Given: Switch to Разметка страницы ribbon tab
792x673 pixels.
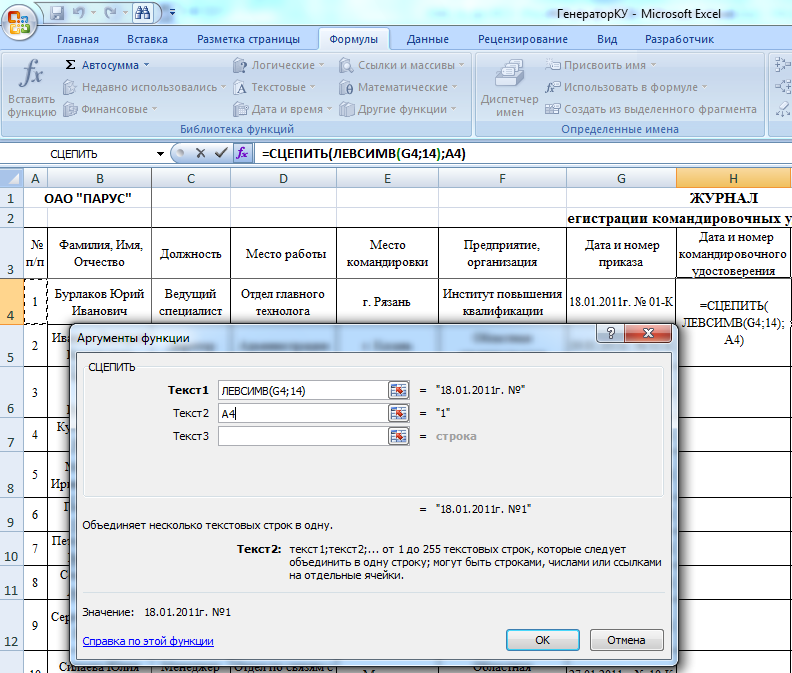Looking at the screenshot, I should pyautogui.click(x=248, y=39).
